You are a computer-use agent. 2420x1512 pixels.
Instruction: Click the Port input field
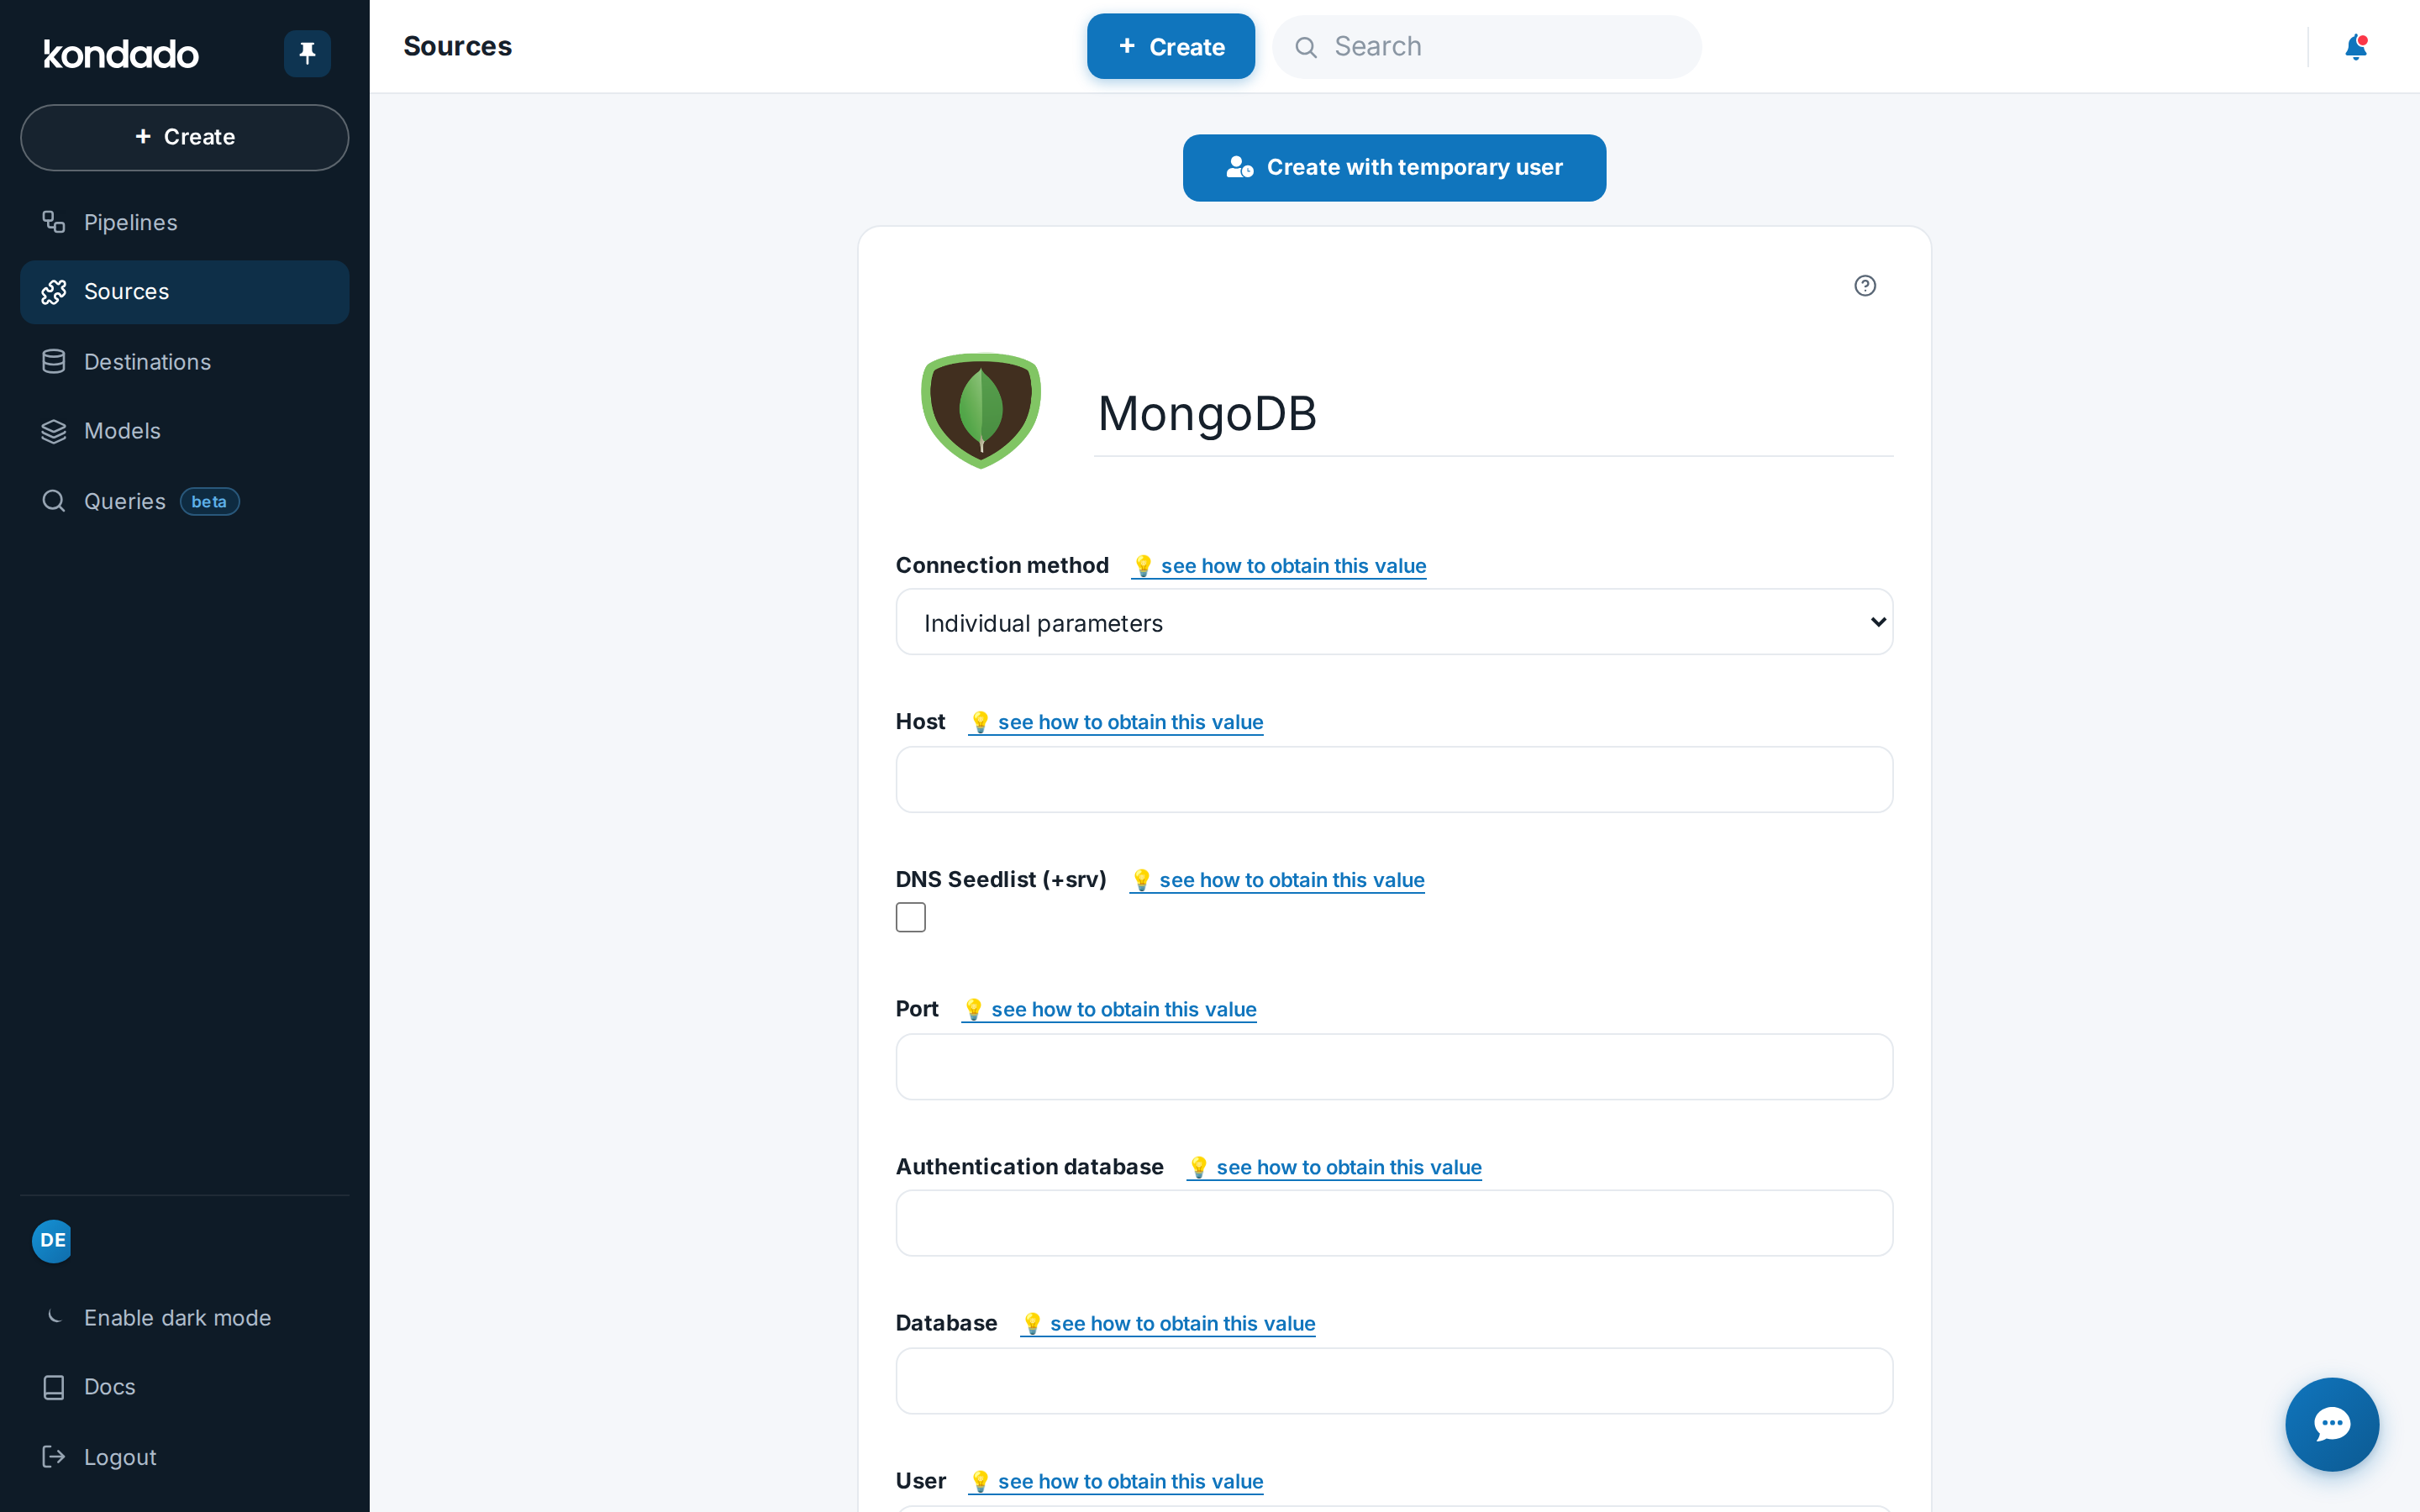tap(1394, 1067)
